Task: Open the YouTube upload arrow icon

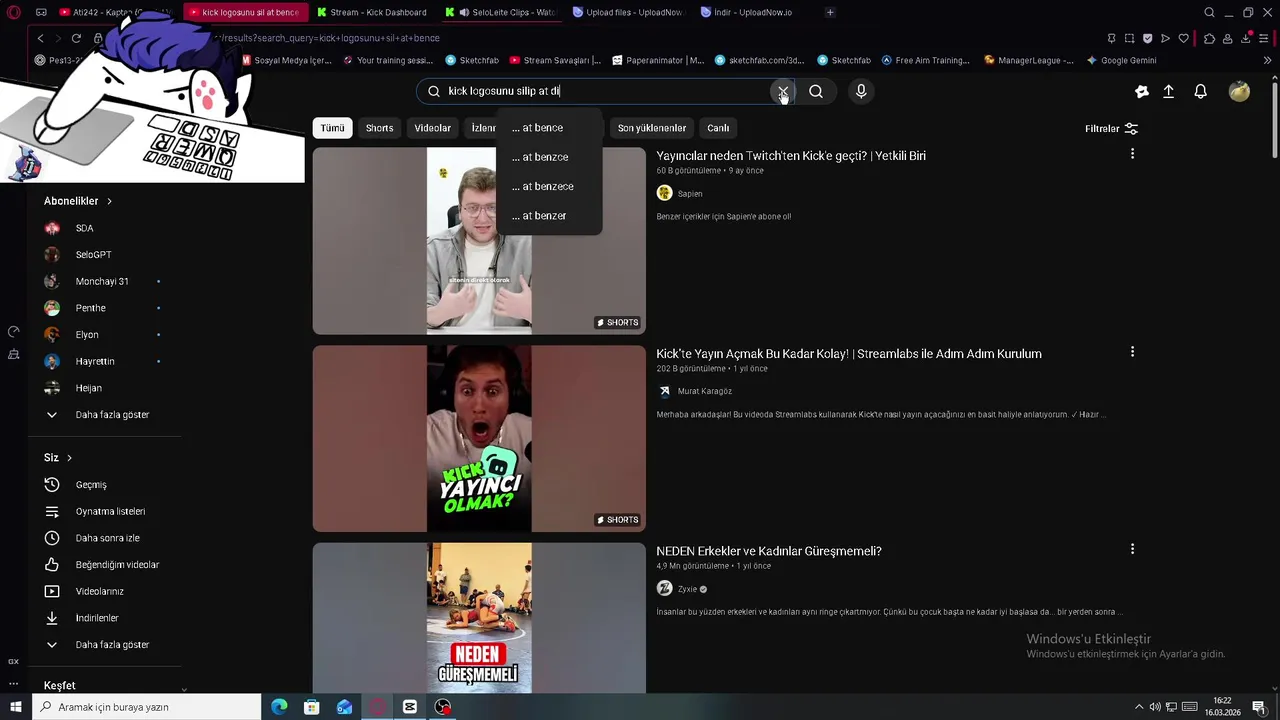Action: 1168,91
